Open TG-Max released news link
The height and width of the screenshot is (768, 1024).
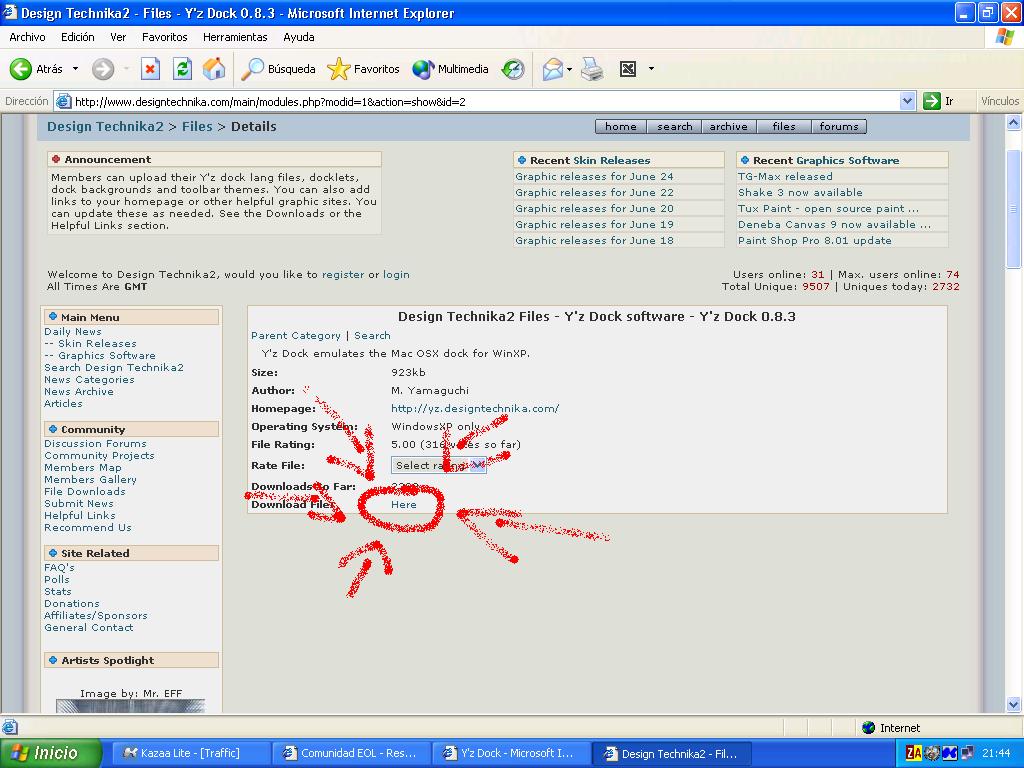(x=785, y=176)
